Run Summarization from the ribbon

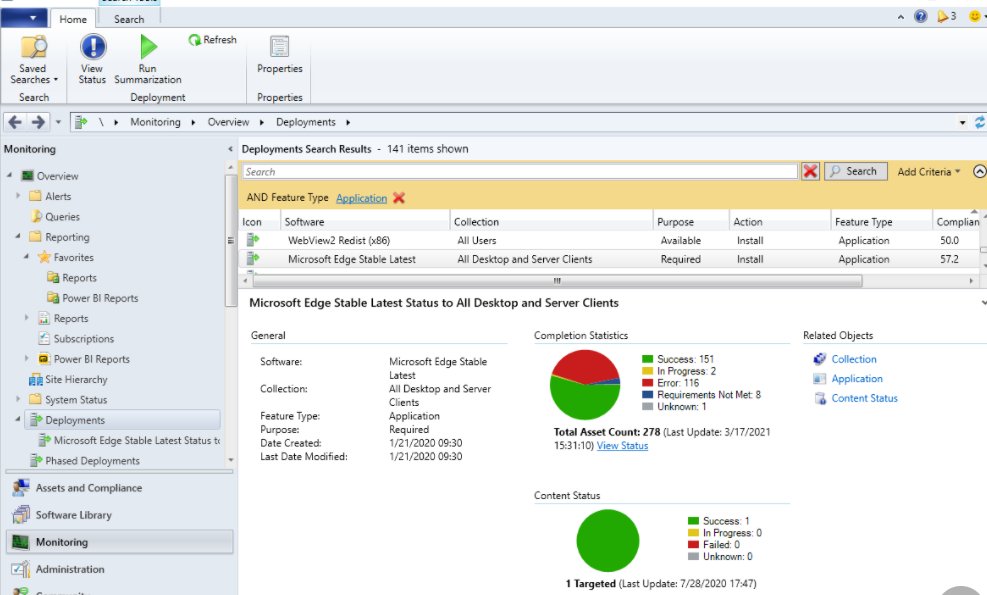[x=148, y=60]
